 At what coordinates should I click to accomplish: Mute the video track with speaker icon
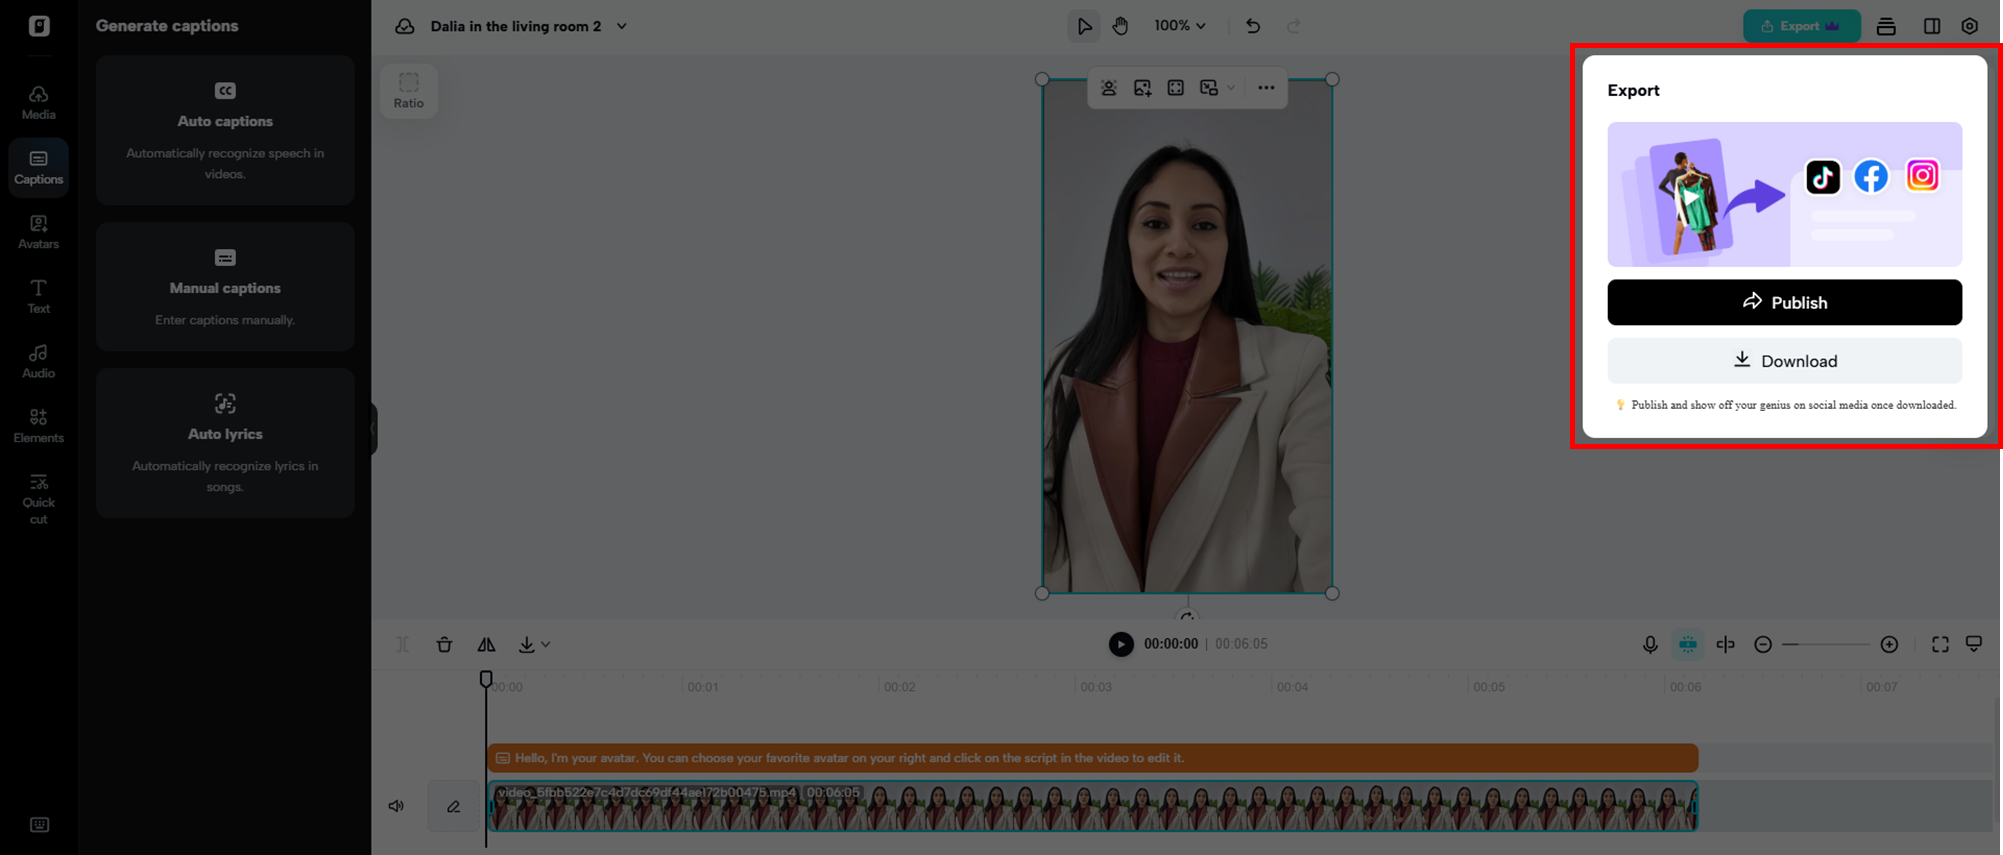coord(397,806)
